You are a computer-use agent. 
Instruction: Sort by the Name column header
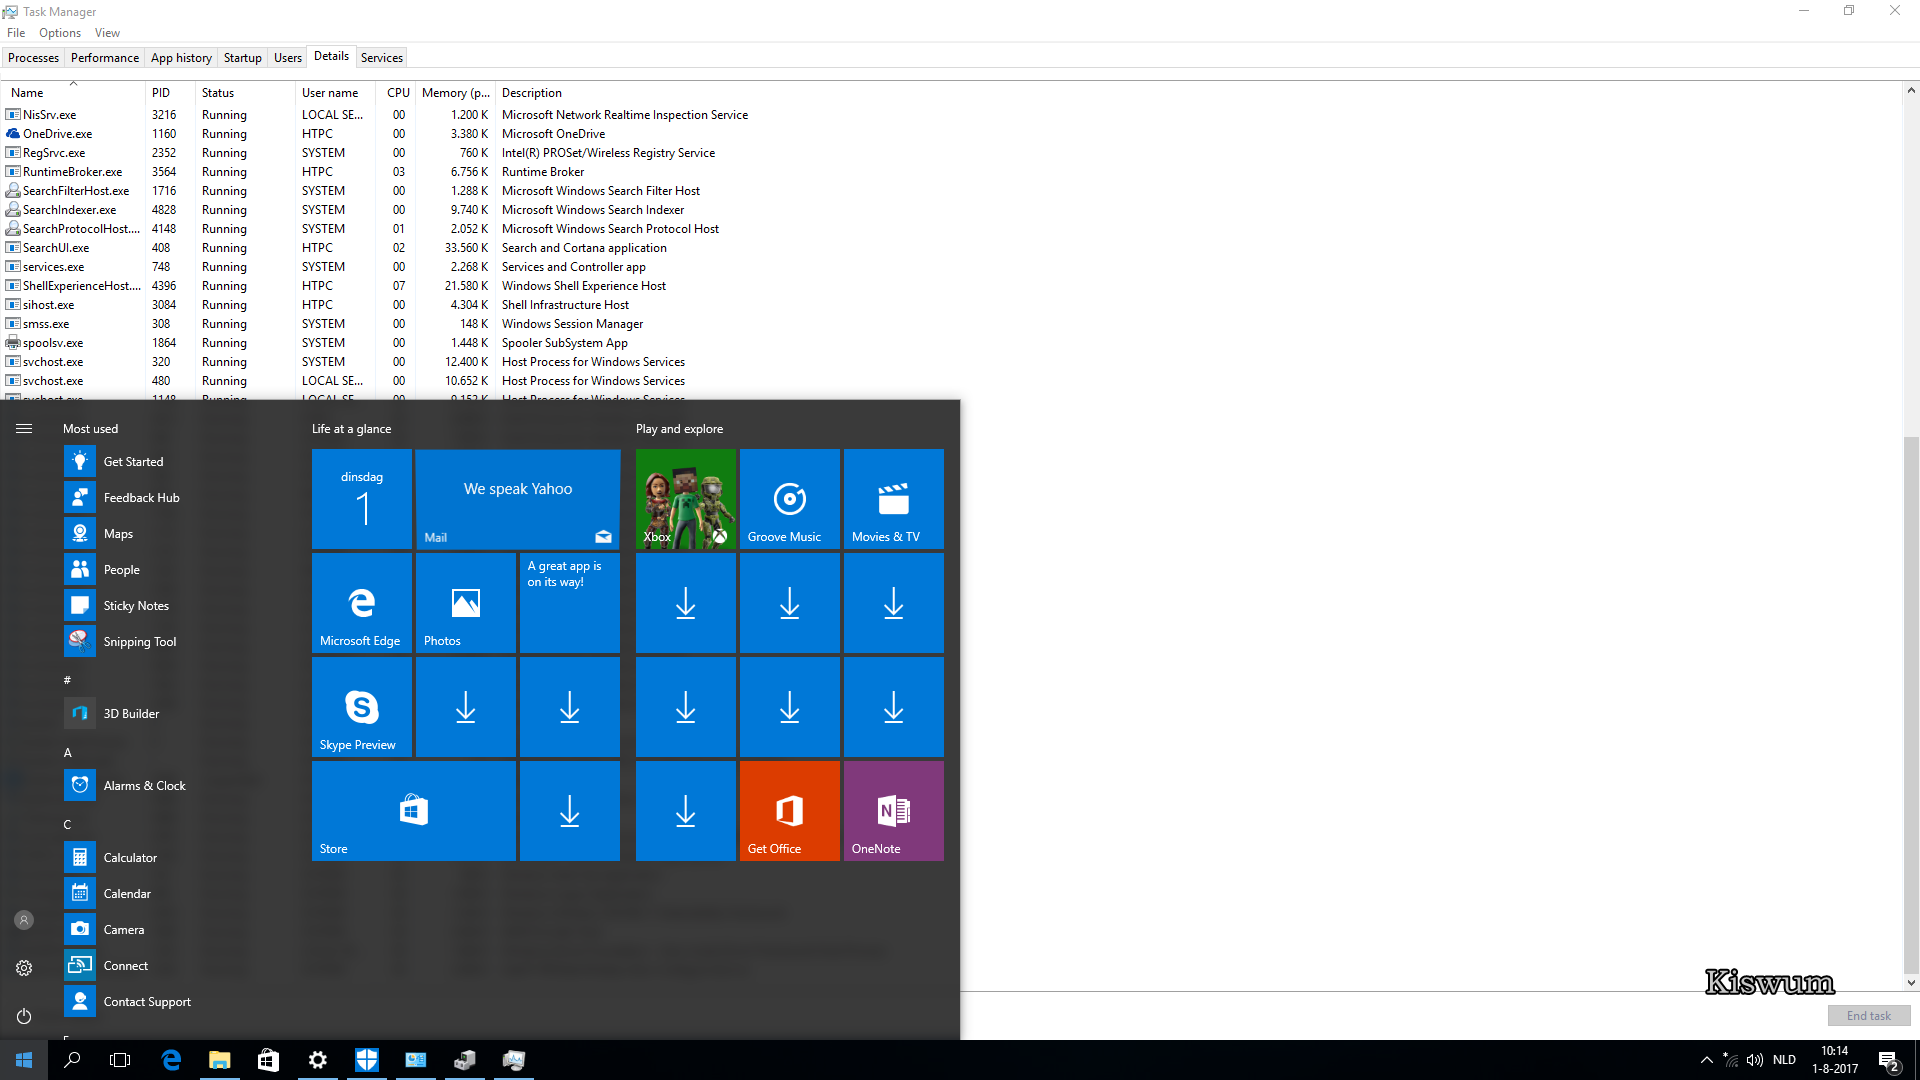[x=73, y=92]
